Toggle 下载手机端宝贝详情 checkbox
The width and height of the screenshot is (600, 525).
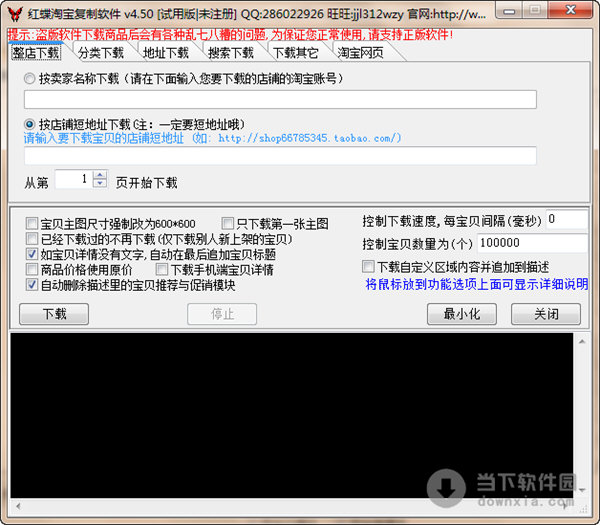tap(162, 269)
